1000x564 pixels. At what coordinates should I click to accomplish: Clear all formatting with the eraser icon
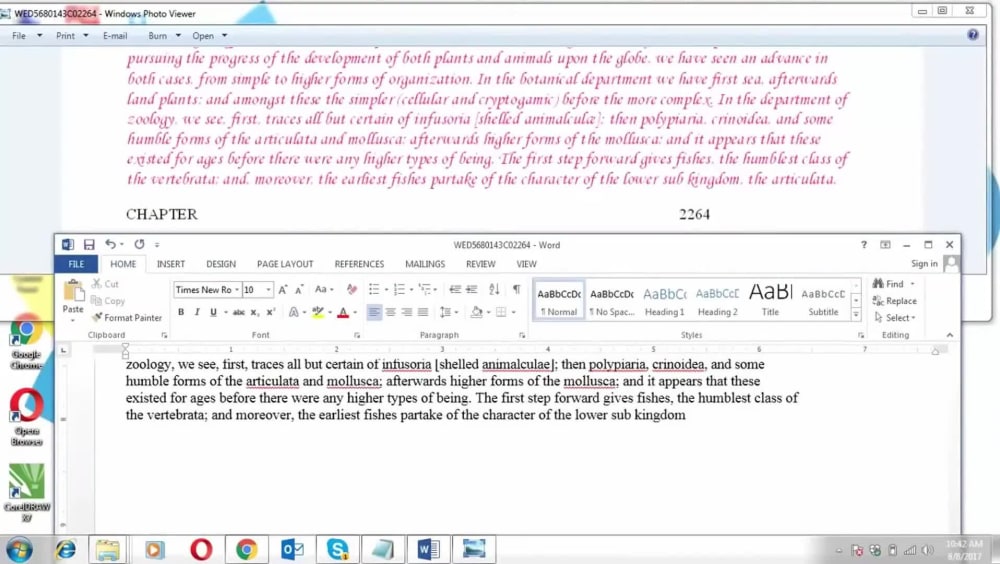point(351,290)
